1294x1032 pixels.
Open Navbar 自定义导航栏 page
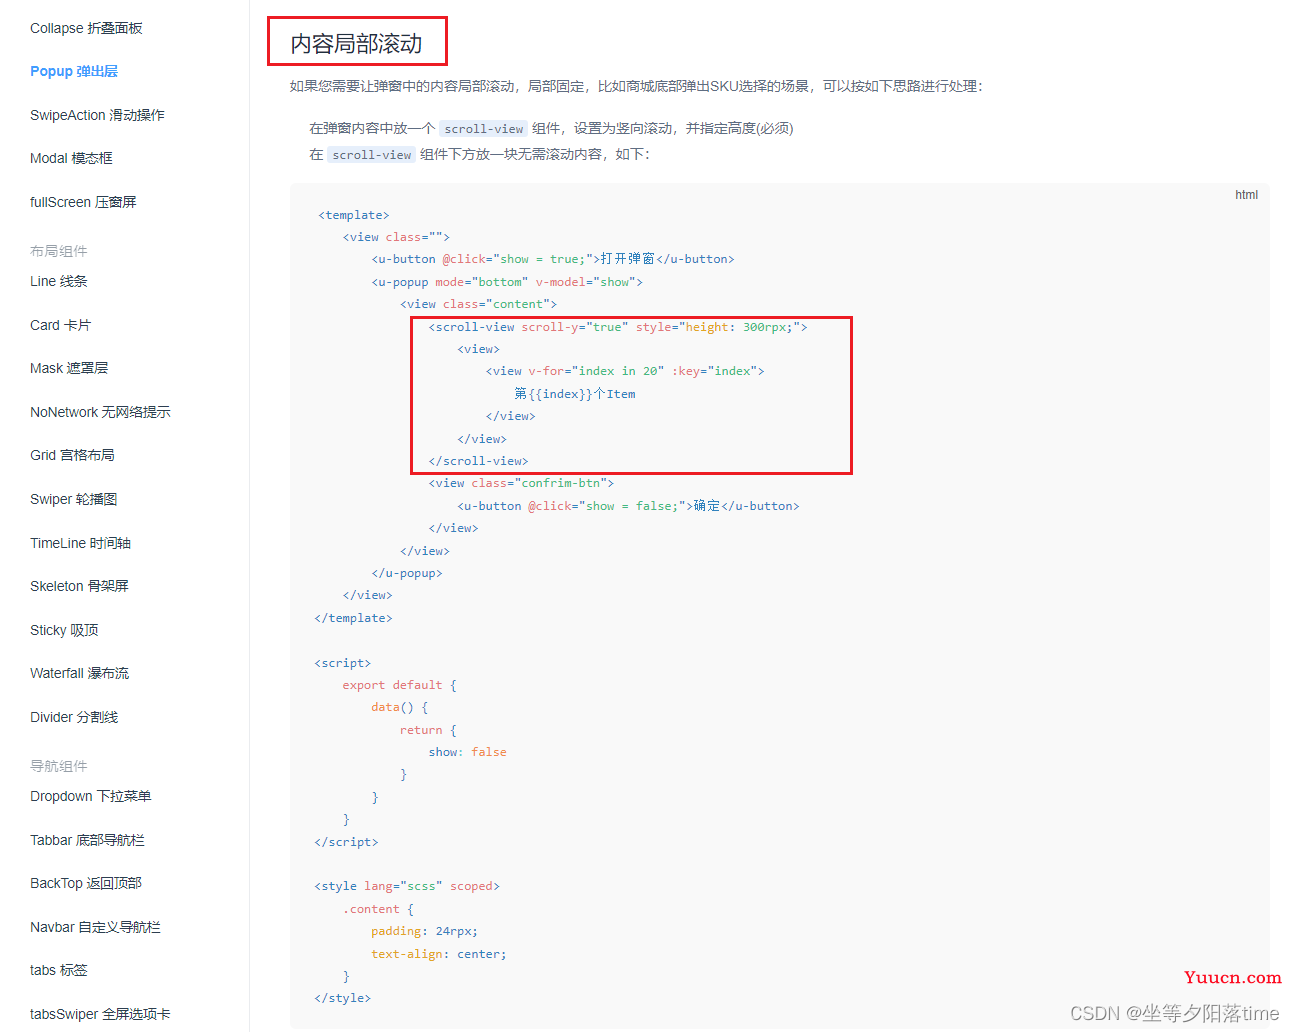click(x=95, y=927)
